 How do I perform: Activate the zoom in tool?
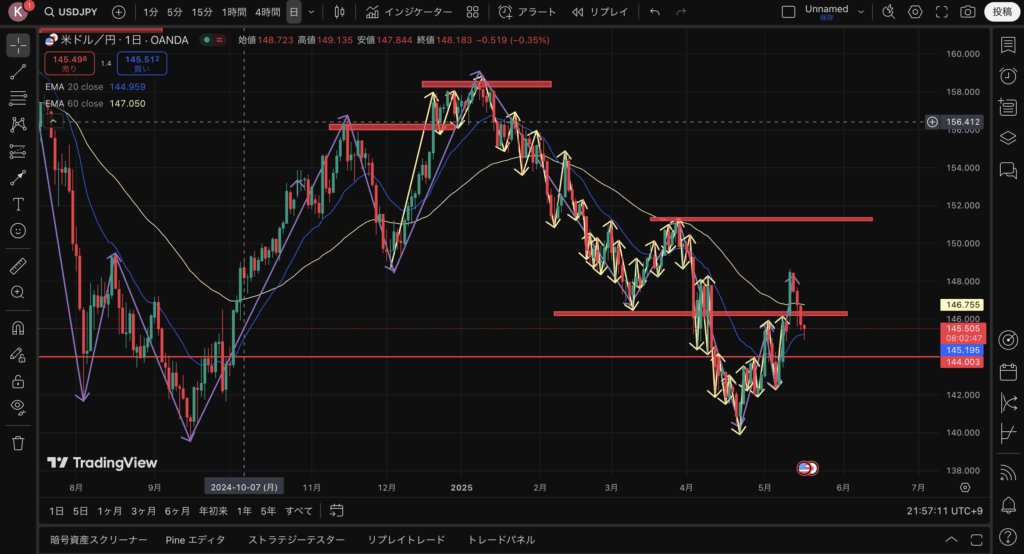[18, 293]
